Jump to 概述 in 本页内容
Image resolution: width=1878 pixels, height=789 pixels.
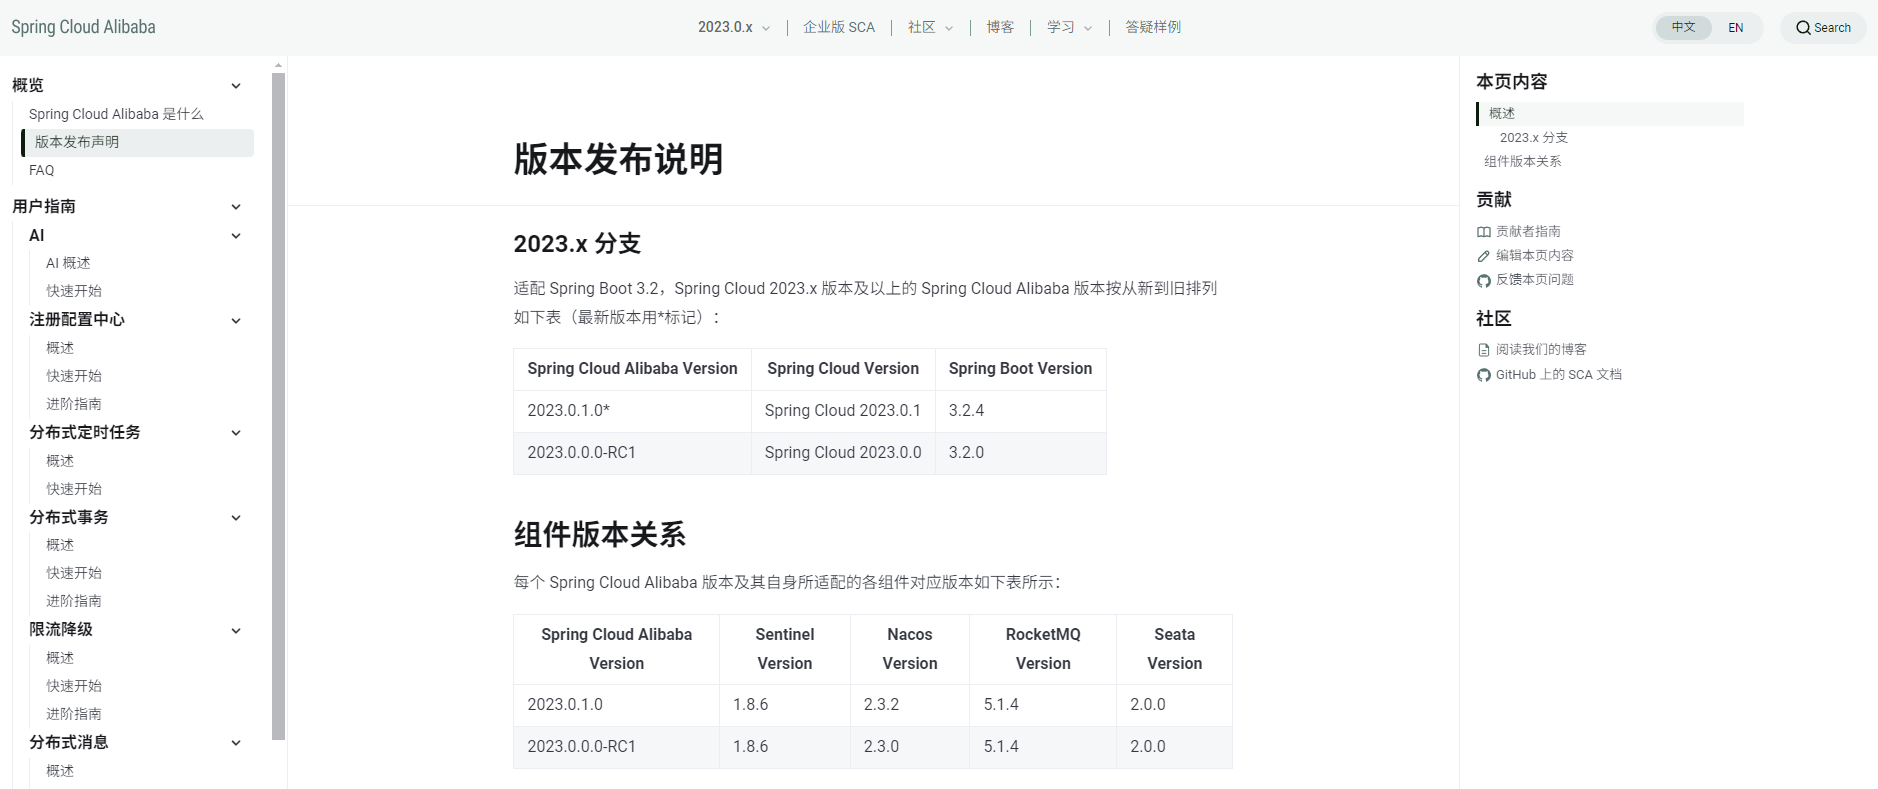(x=1610, y=114)
